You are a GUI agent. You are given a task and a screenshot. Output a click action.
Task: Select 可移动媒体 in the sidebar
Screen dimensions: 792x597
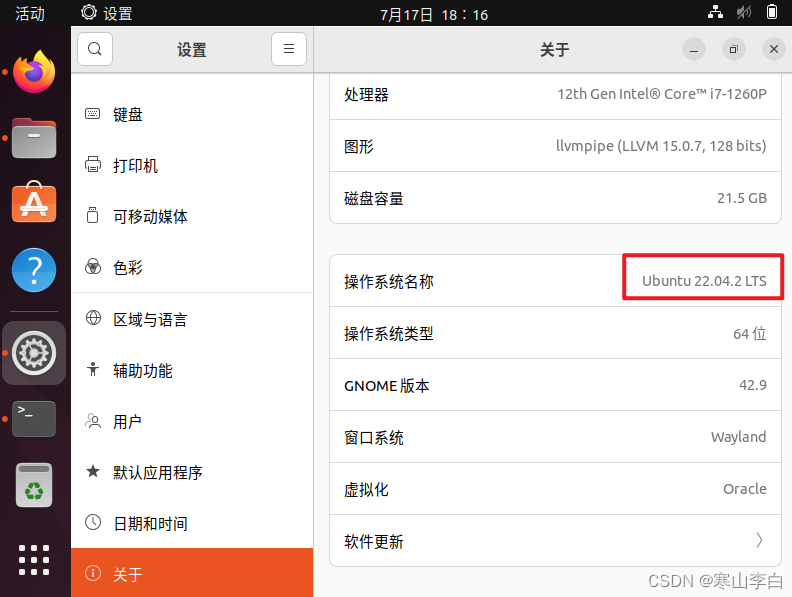point(192,217)
